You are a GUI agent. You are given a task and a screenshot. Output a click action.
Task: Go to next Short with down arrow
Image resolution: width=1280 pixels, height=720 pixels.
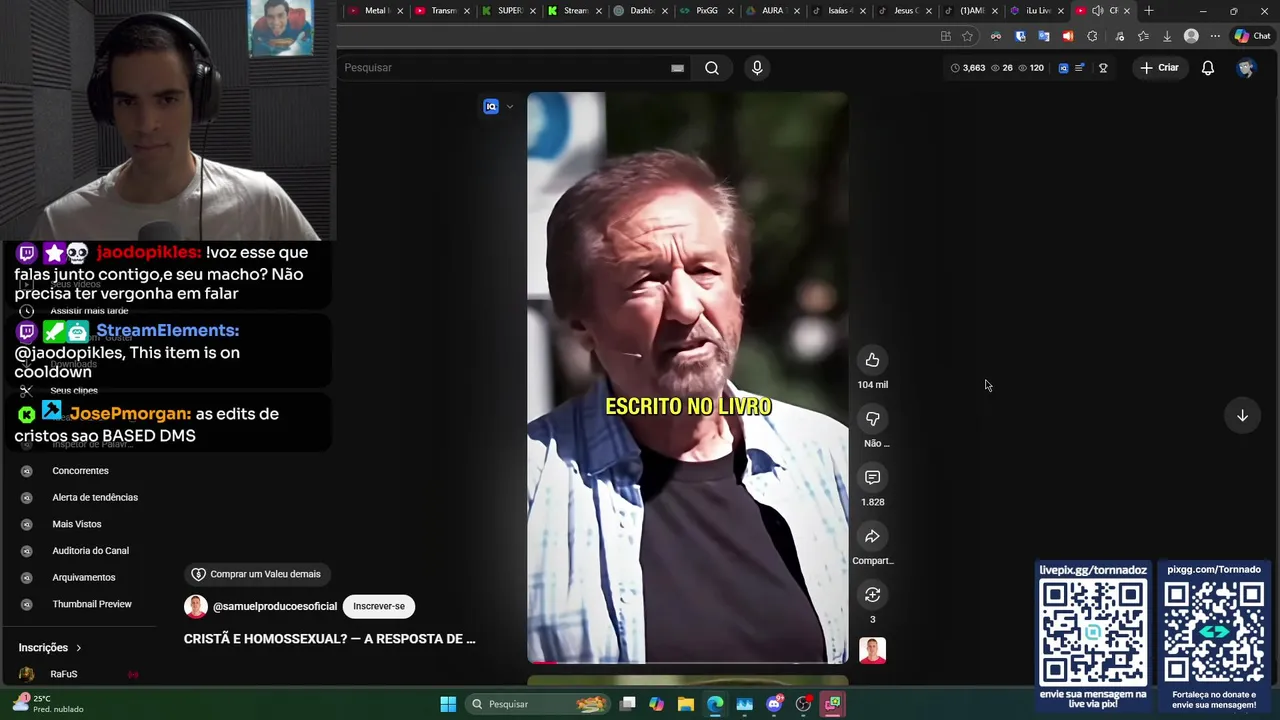pyautogui.click(x=1242, y=416)
